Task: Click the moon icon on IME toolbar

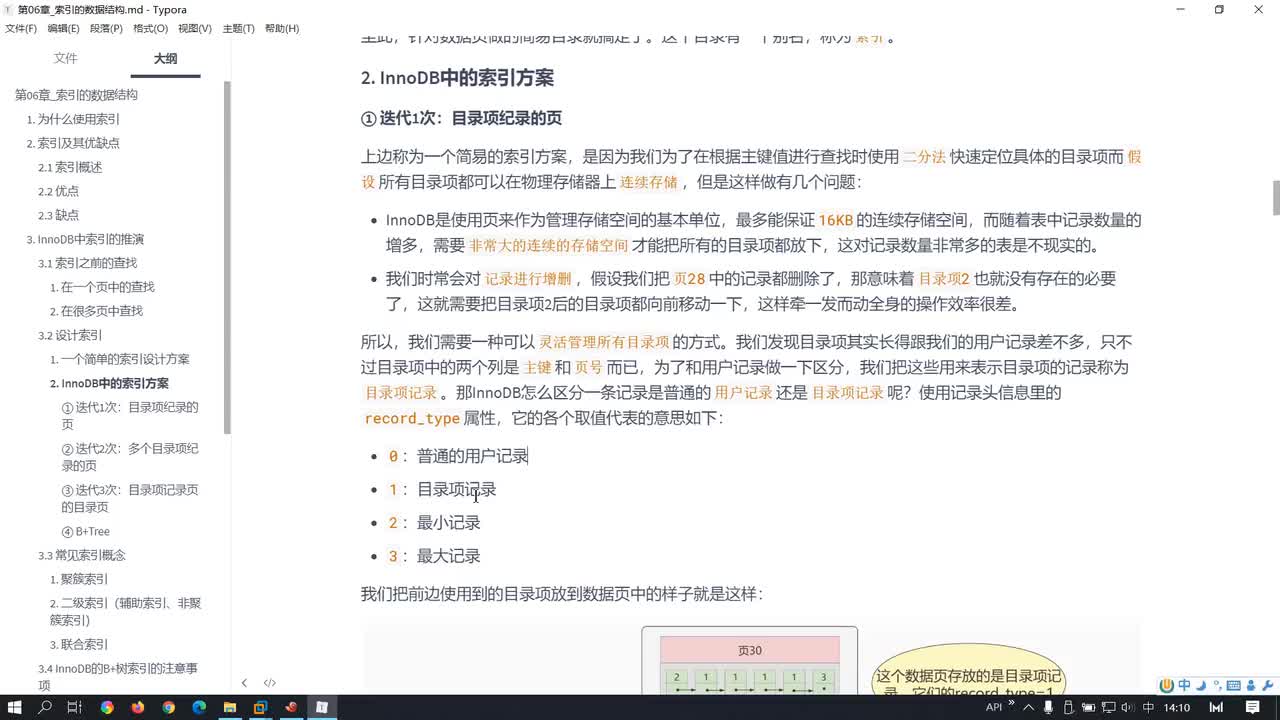Action: (x=1201, y=685)
